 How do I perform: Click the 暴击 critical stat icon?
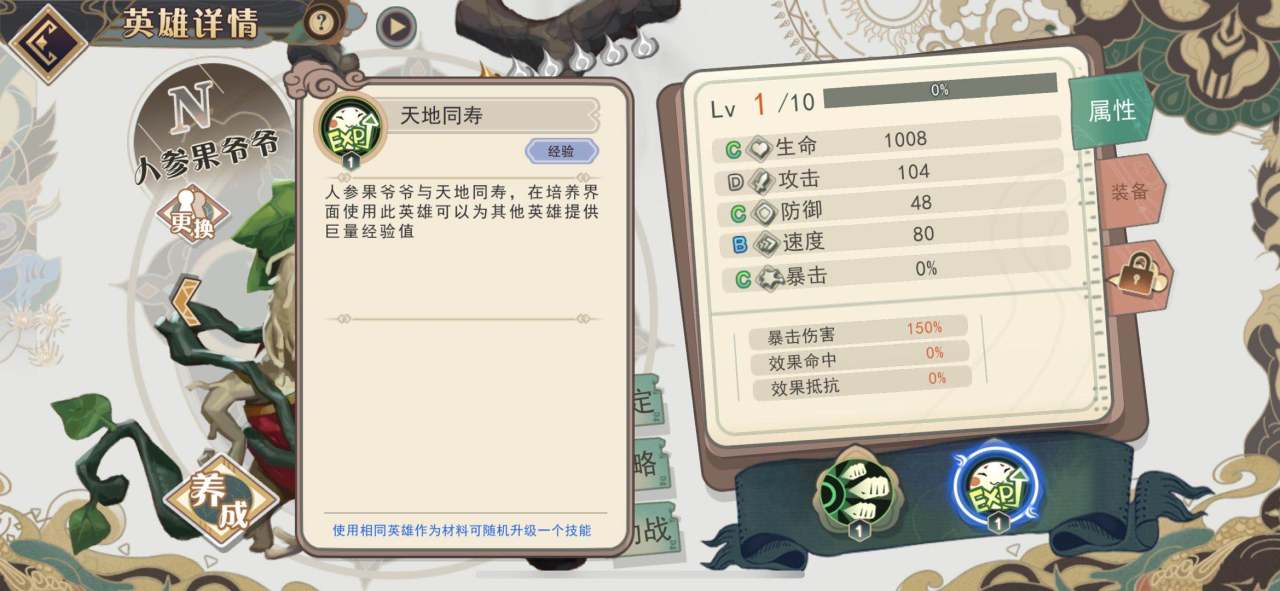(770, 277)
